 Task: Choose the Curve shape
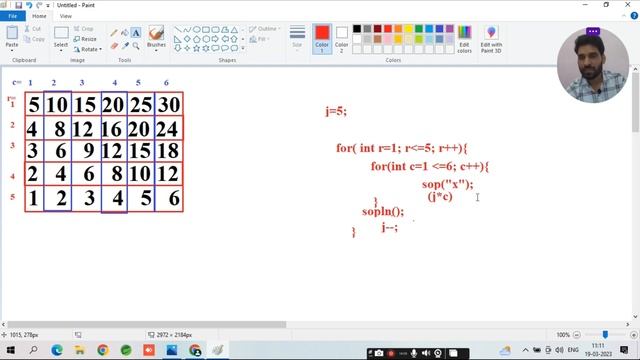[187, 29]
